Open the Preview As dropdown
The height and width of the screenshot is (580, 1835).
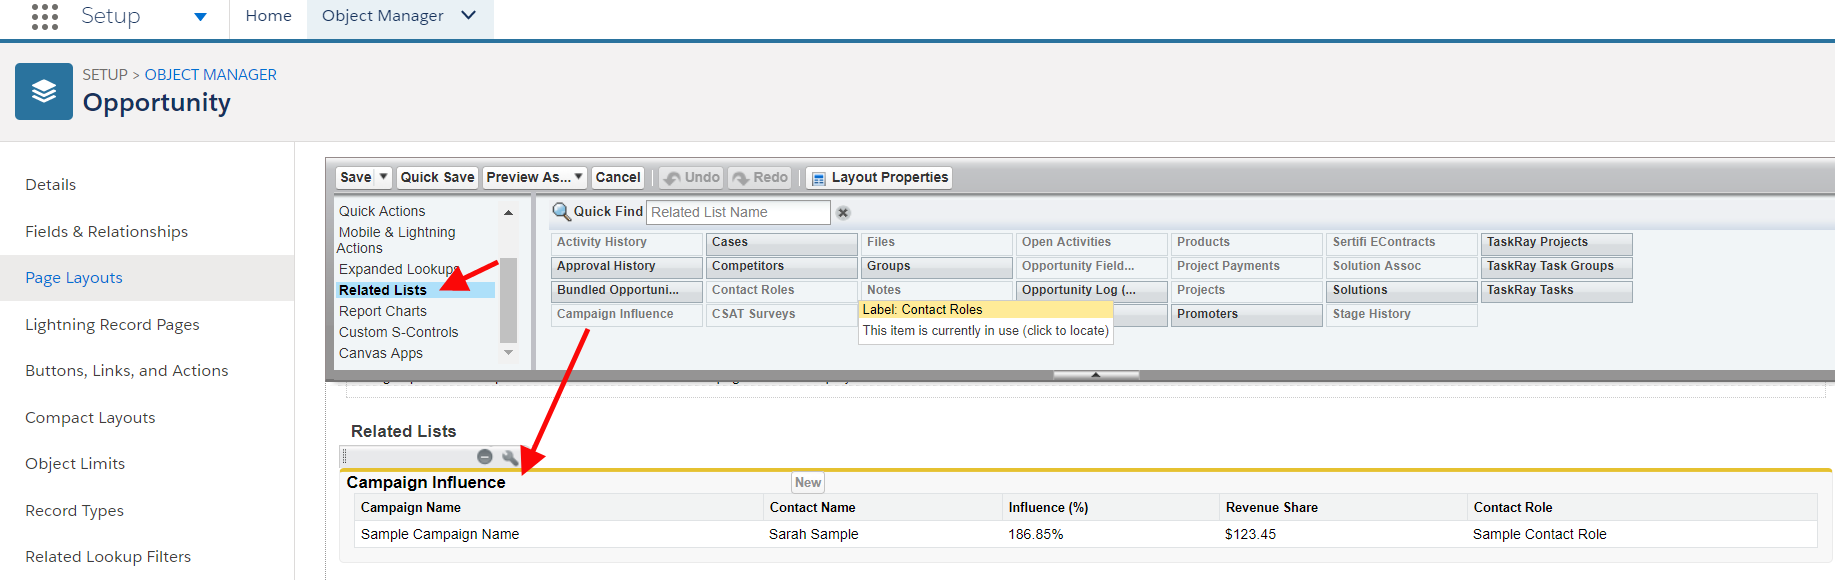pos(534,178)
